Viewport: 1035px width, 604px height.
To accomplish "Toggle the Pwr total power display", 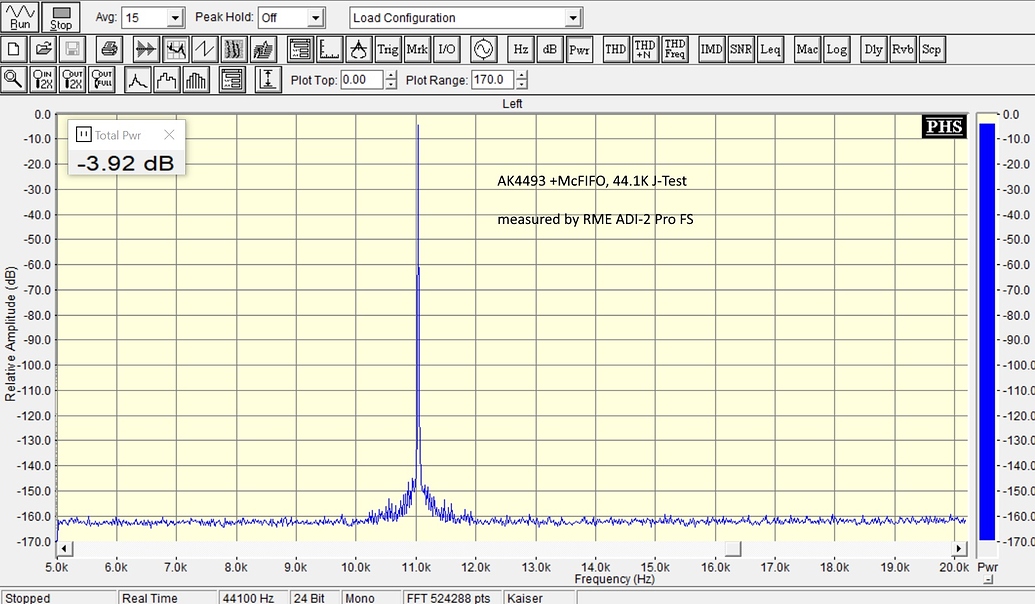I will pos(579,49).
